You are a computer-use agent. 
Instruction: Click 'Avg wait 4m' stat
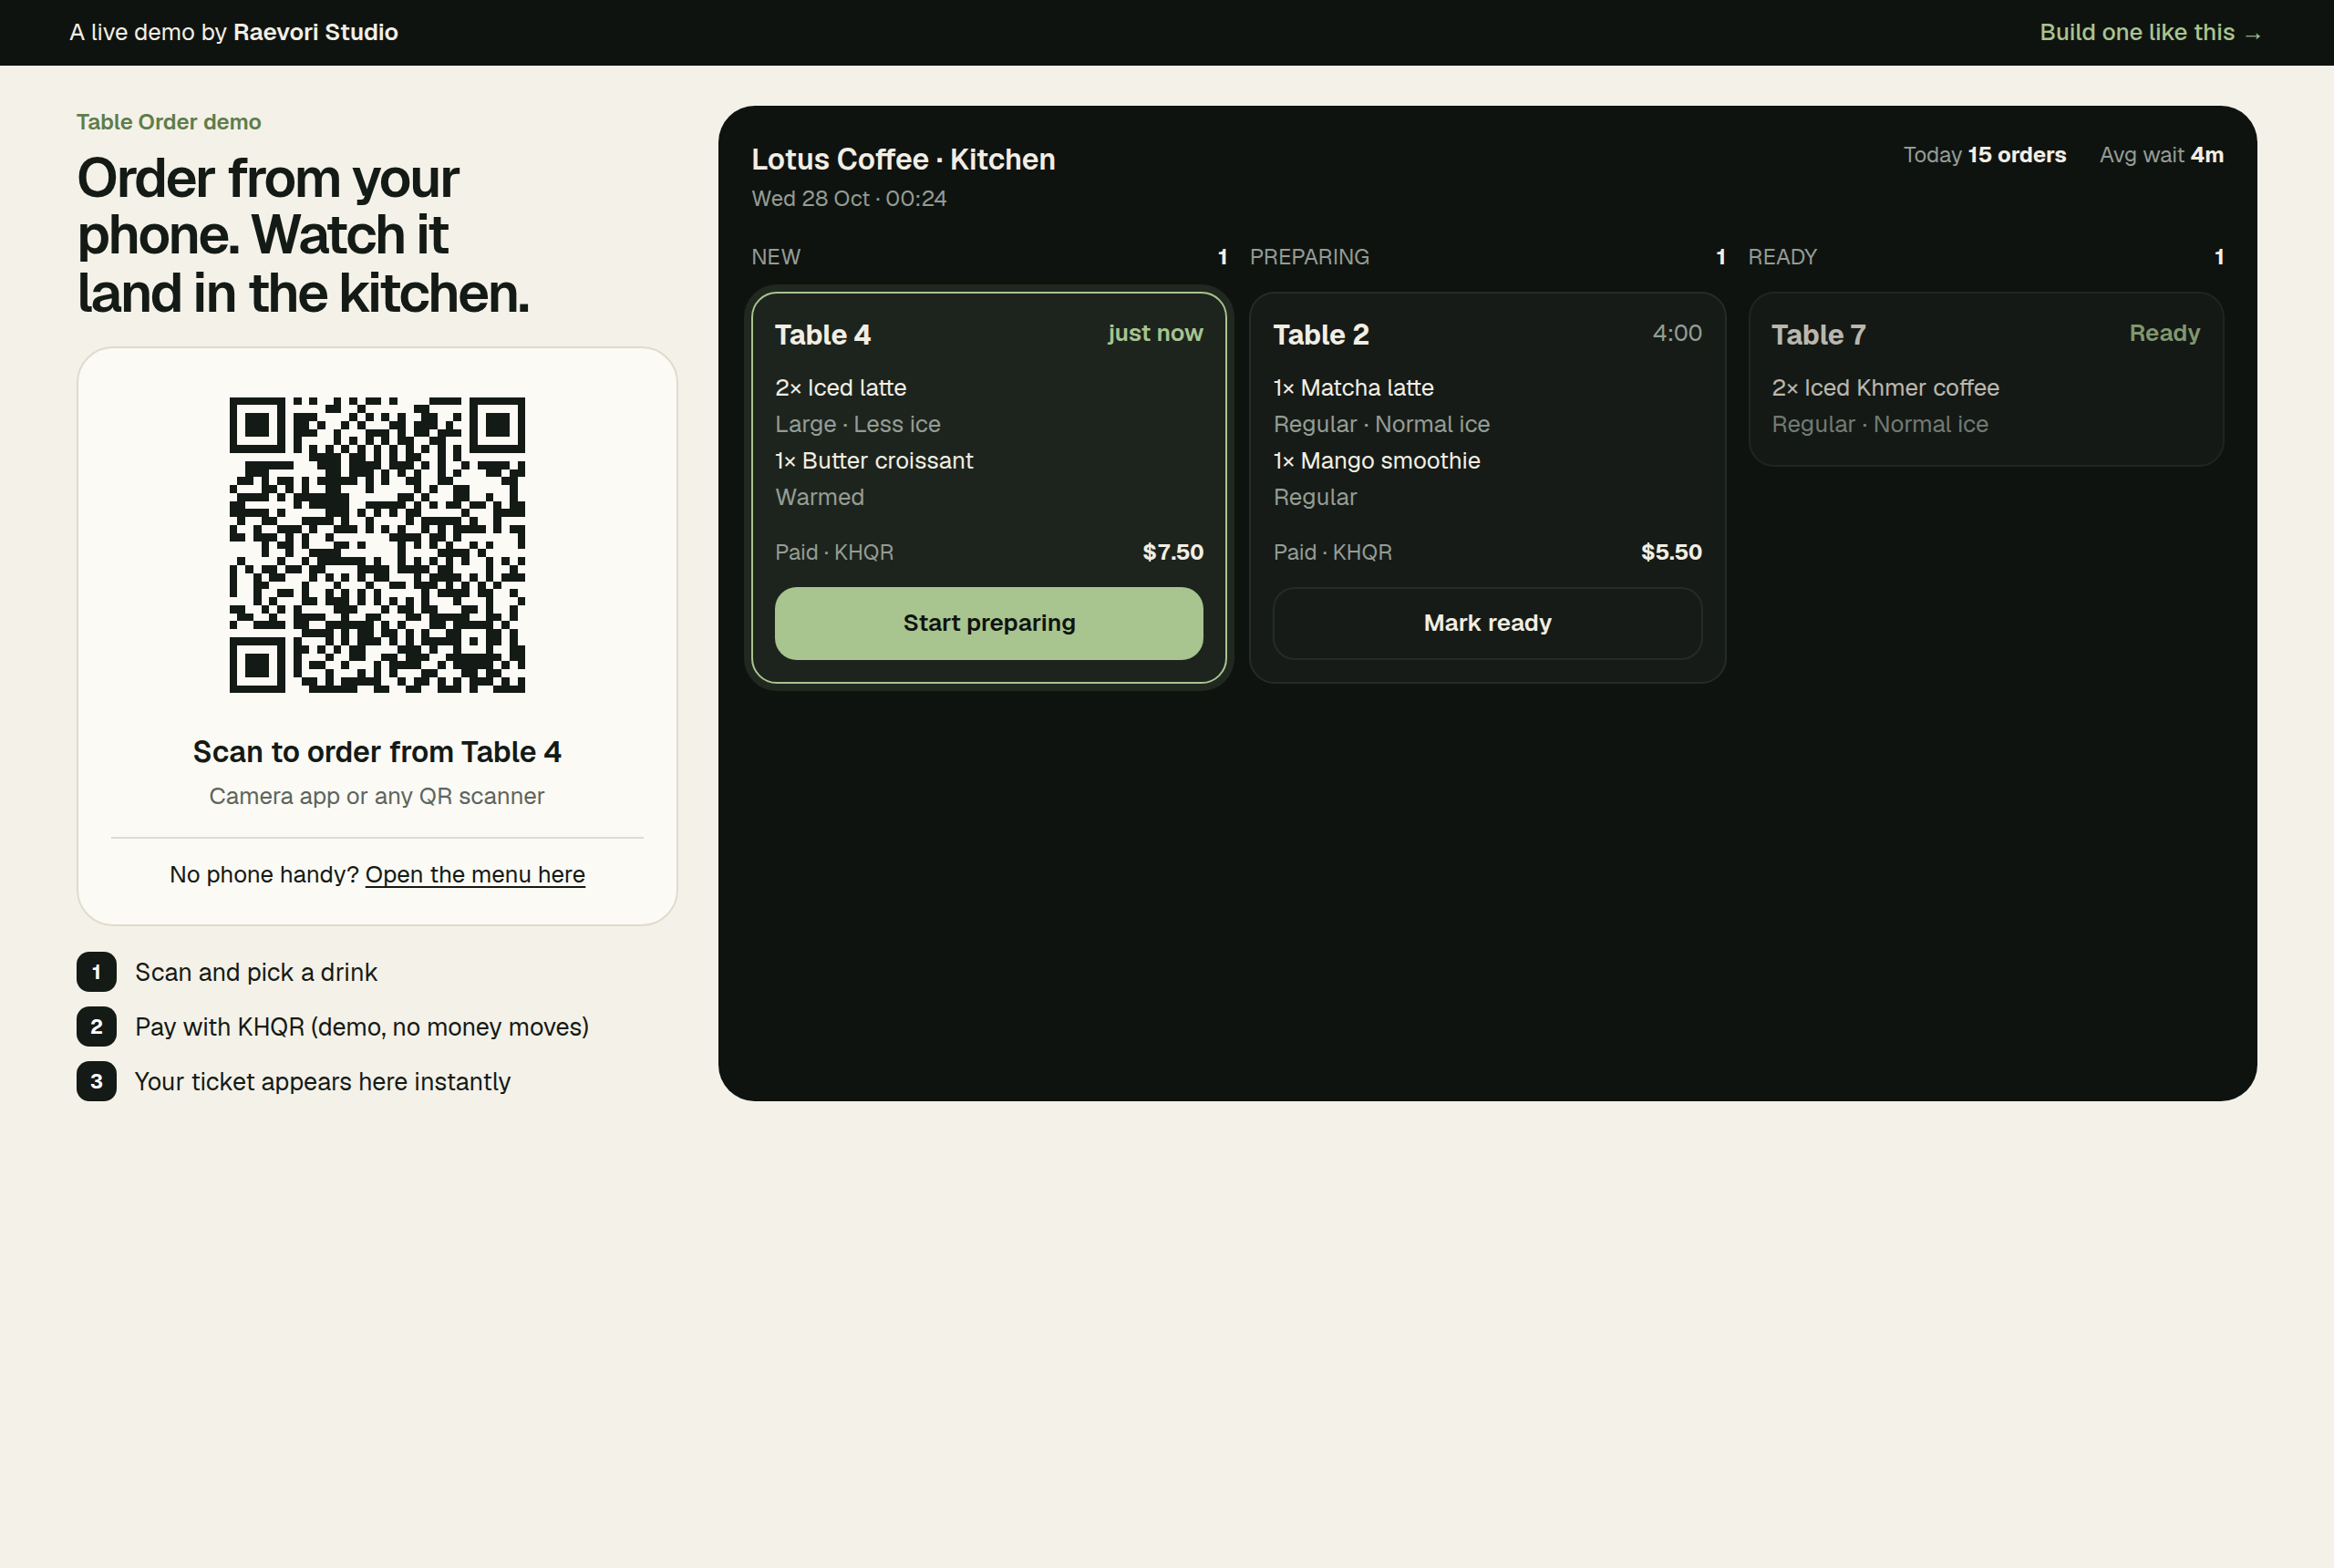(x=2161, y=155)
